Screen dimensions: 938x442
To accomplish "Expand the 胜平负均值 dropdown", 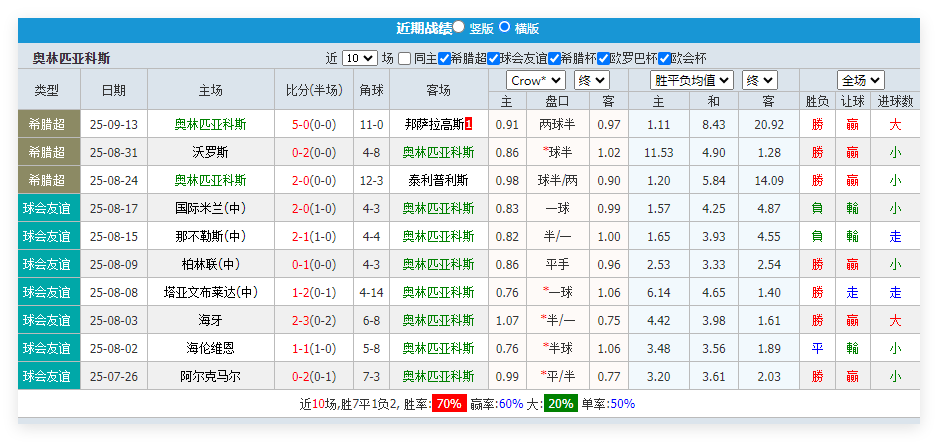I will click(692, 80).
